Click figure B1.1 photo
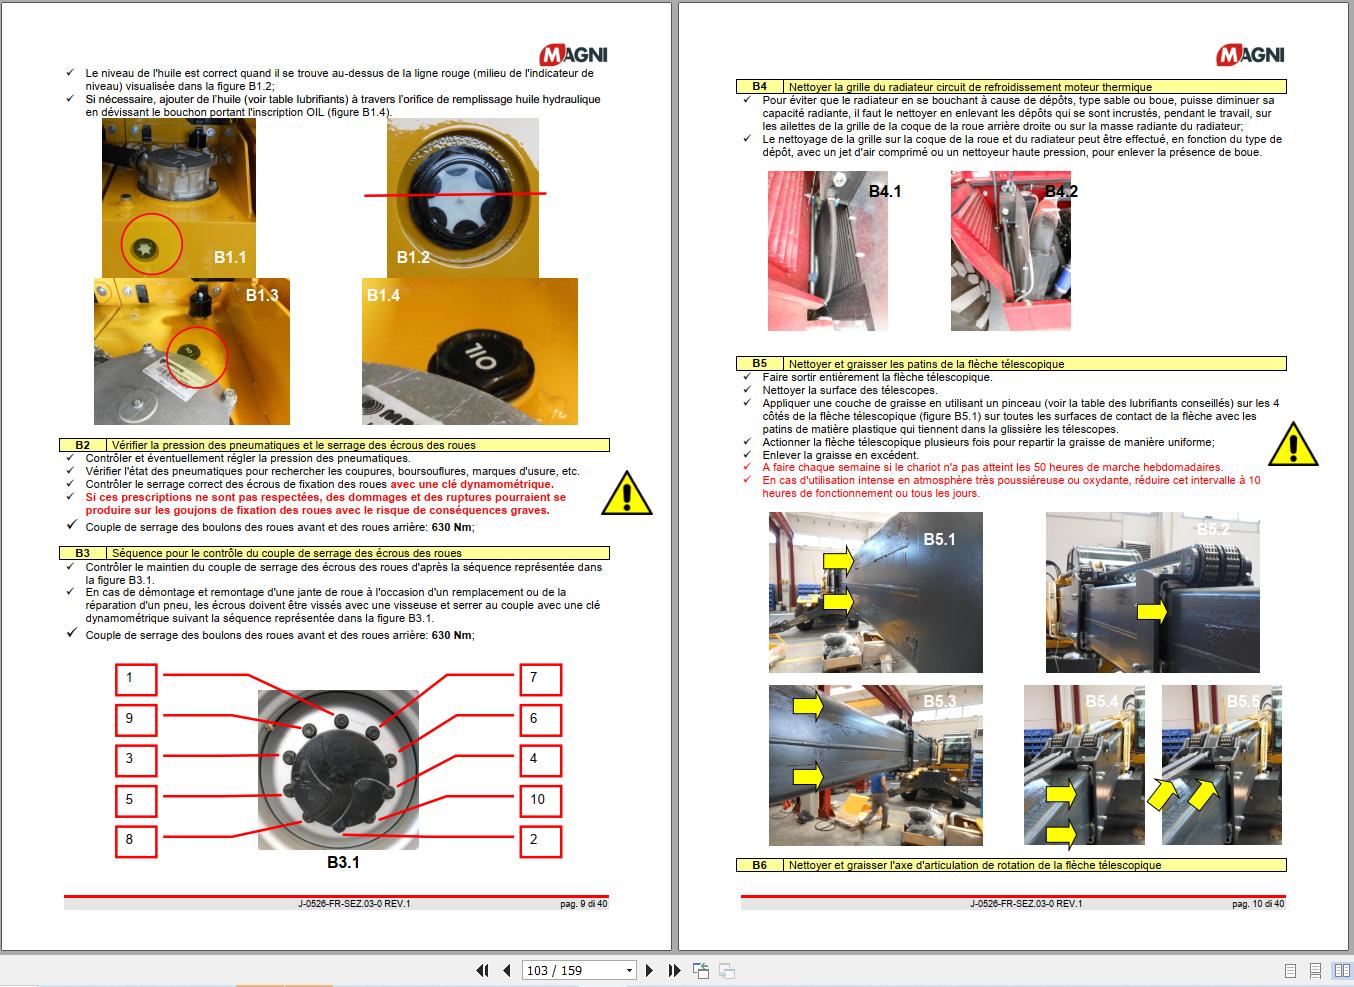This screenshot has width=1354, height=987. 178,198
